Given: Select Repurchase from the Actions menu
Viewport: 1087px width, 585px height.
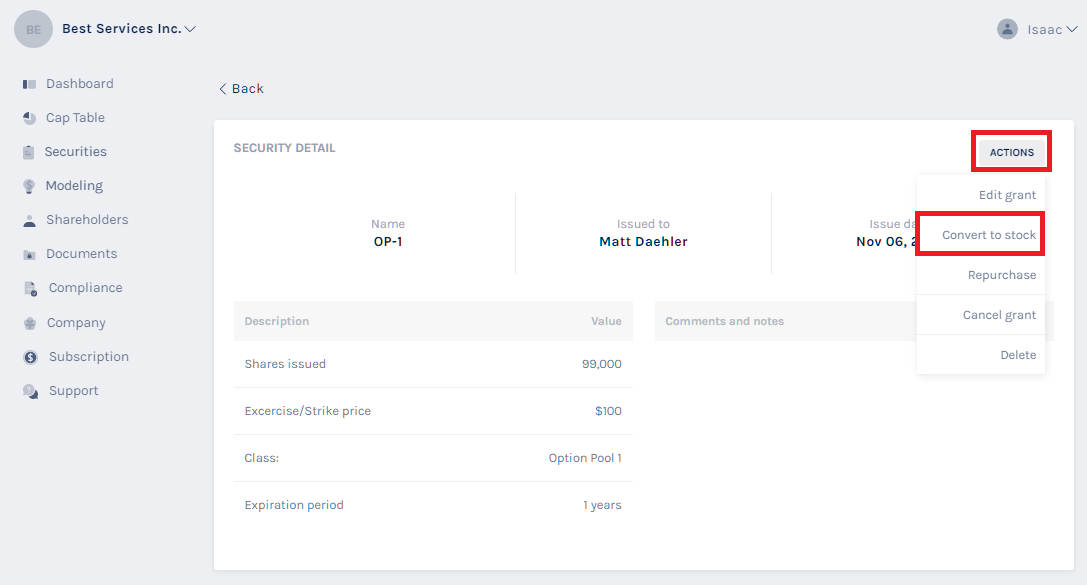Looking at the screenshot, I should (1001, 275).
